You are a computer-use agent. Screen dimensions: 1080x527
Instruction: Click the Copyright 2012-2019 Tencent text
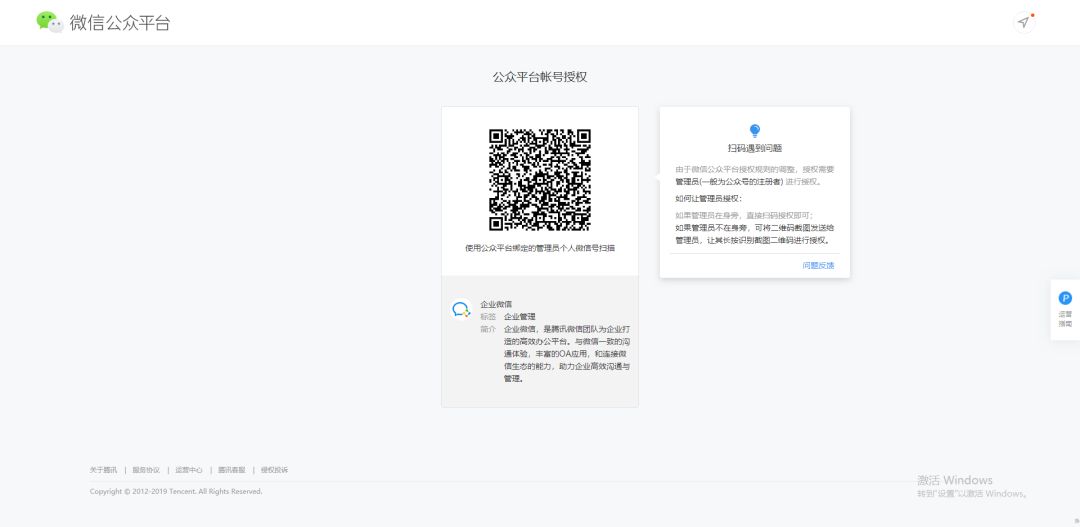pos(176,492)
